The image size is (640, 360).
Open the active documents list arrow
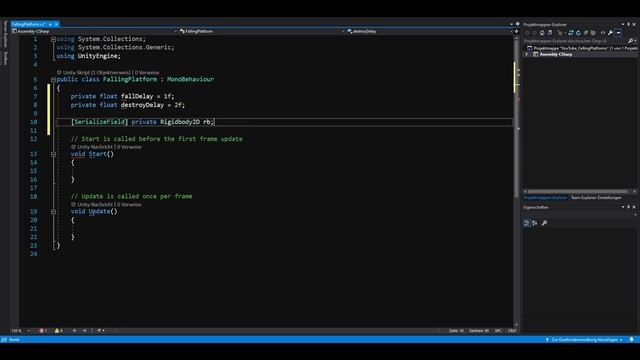[511, 24]
